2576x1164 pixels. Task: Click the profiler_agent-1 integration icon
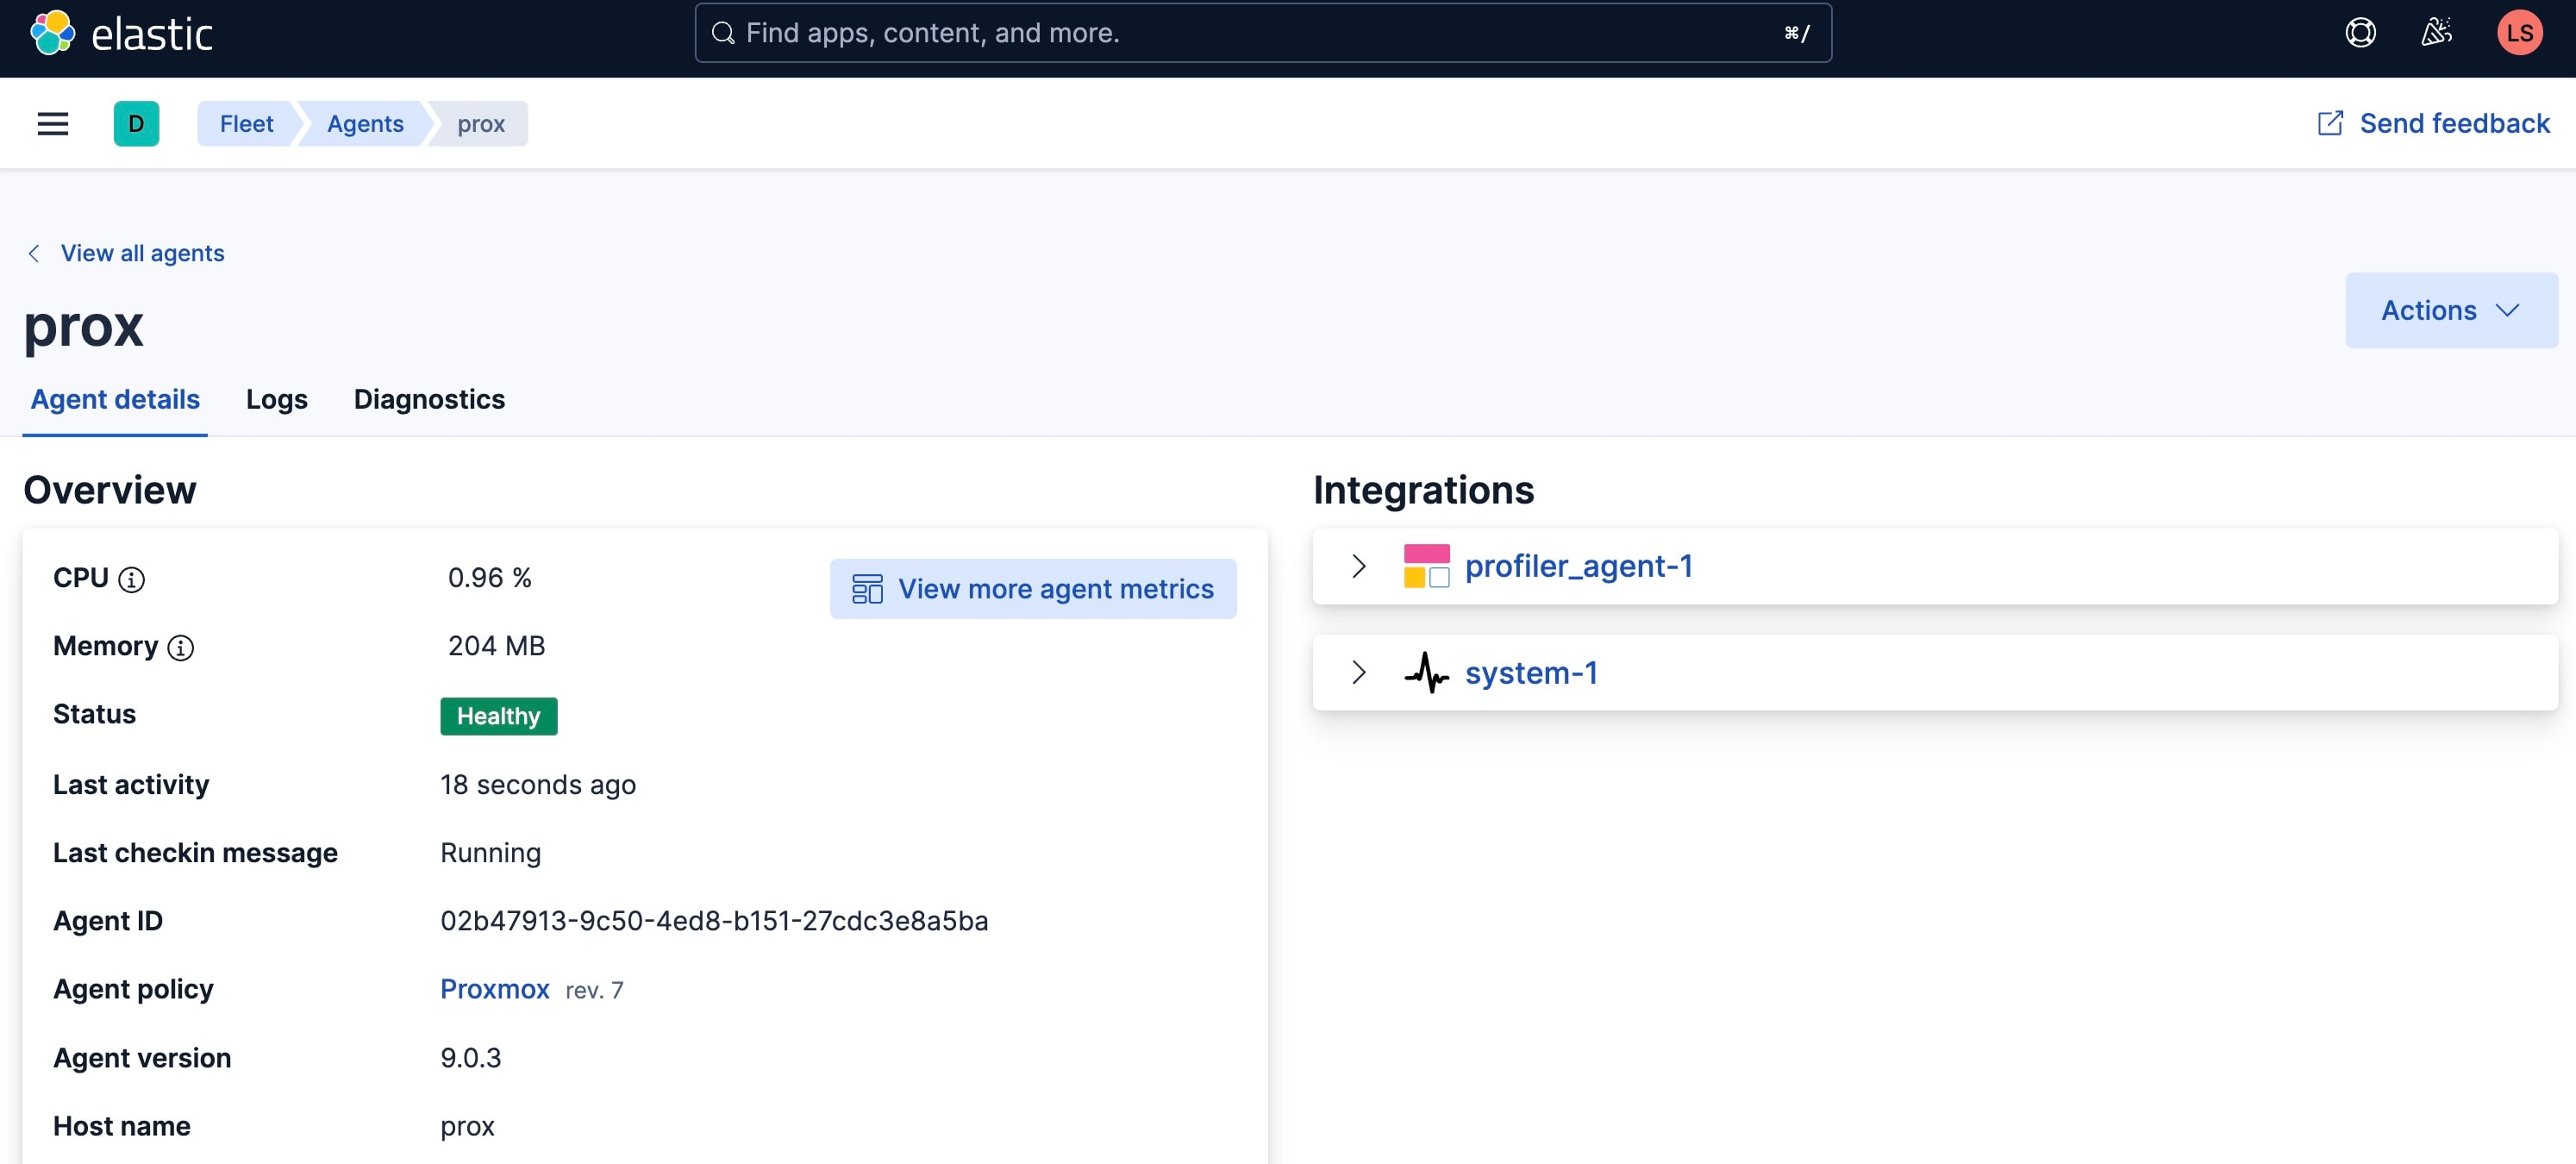pyautogui.click(x=1426, y=565)
